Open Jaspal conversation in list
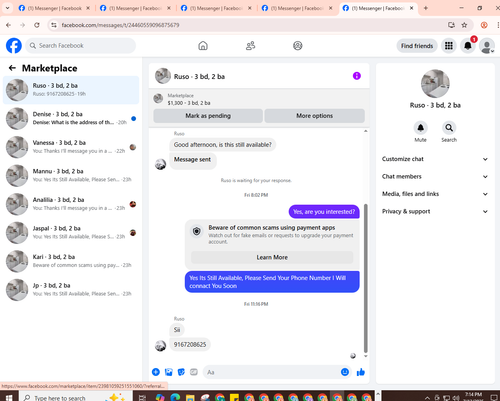 coord(71,233)
